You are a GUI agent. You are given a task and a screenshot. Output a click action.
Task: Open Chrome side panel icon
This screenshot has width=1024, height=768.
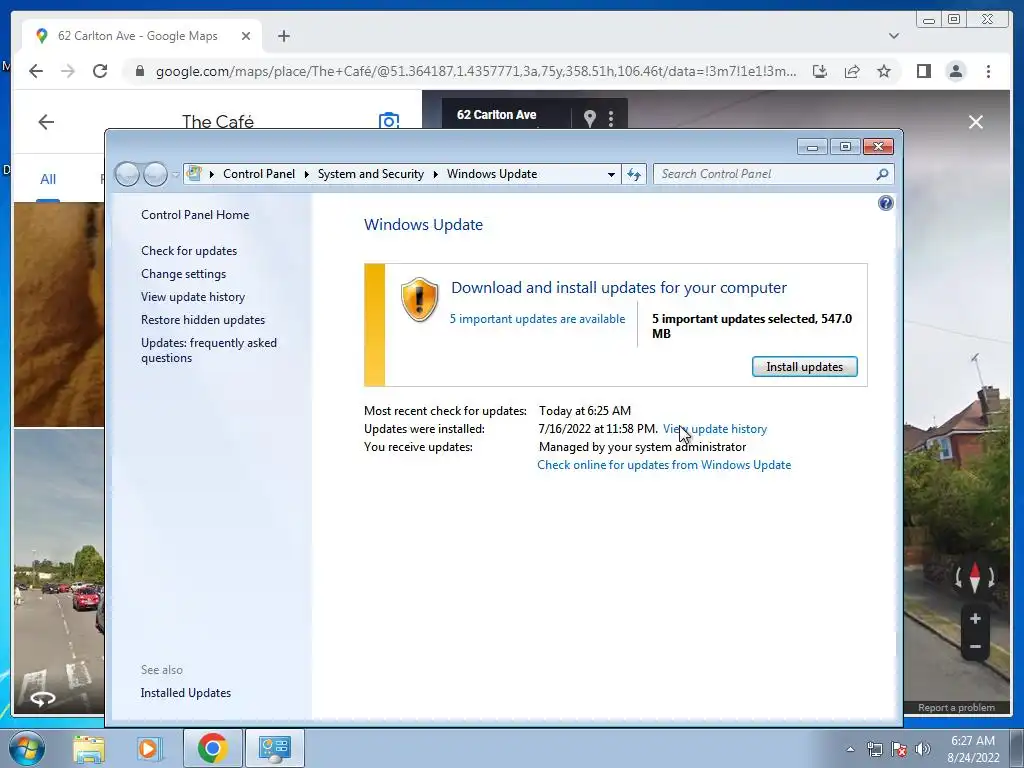[923, 71]
